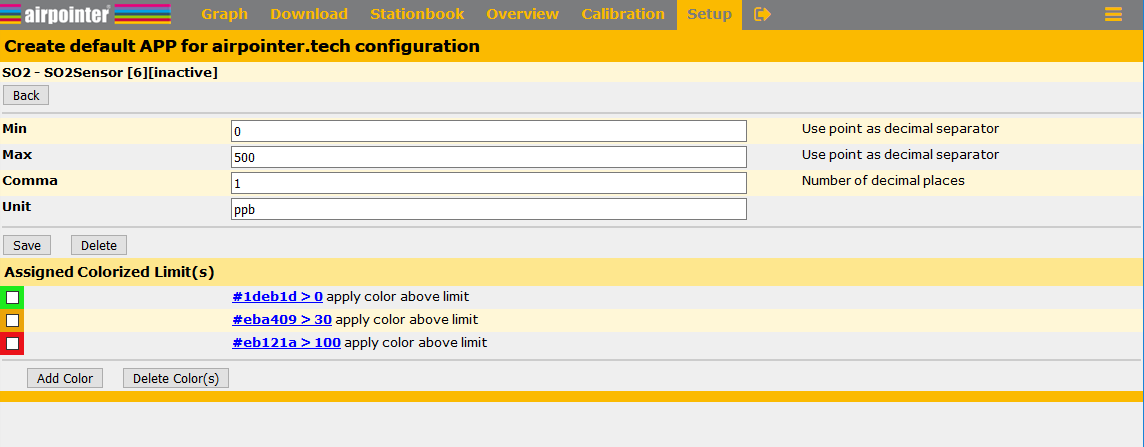Open the #eb121a > 100 limit link

pyautogui.click(x=286, y=343)
